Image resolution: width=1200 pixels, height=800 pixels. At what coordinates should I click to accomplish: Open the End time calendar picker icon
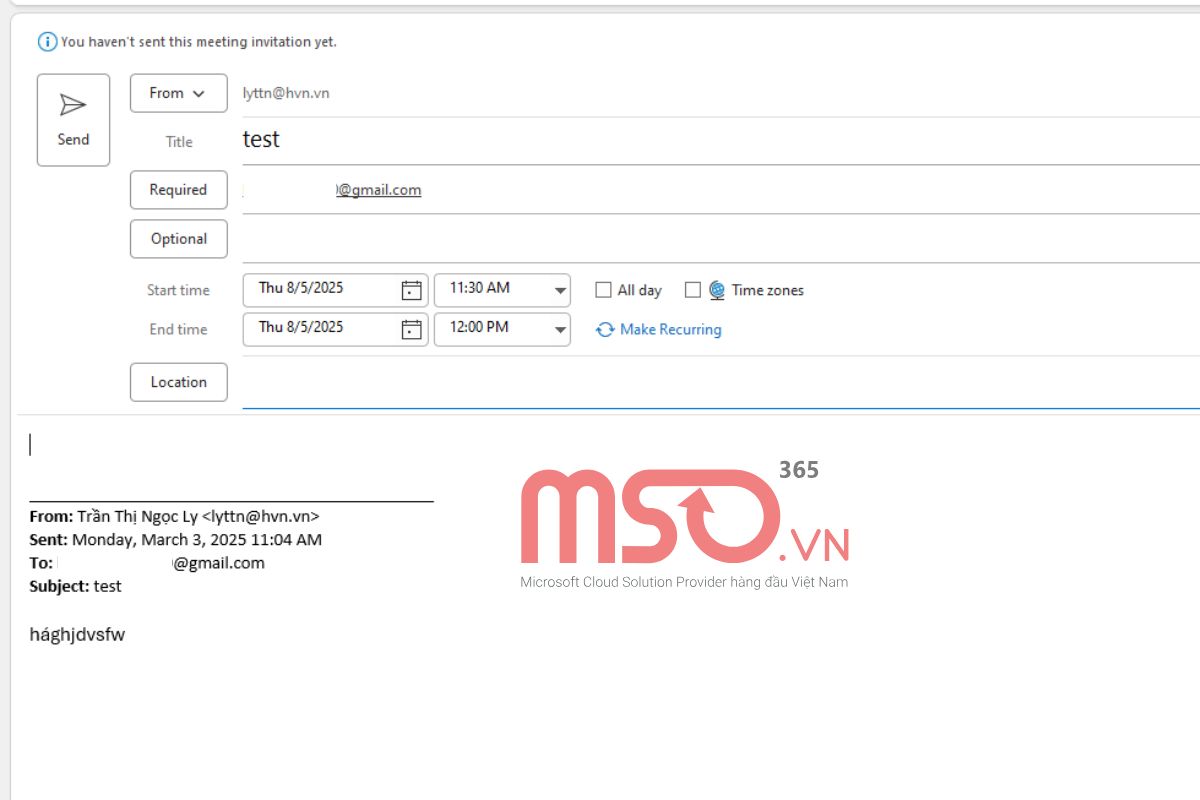pos(411,329)
